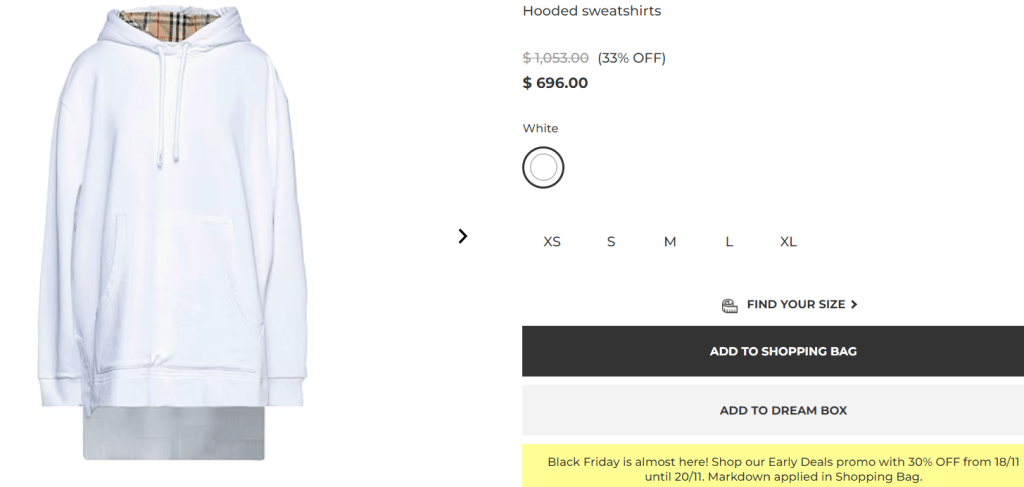Select size XS
This screenshot has width=1024, height=487.
tap(552, 242)
